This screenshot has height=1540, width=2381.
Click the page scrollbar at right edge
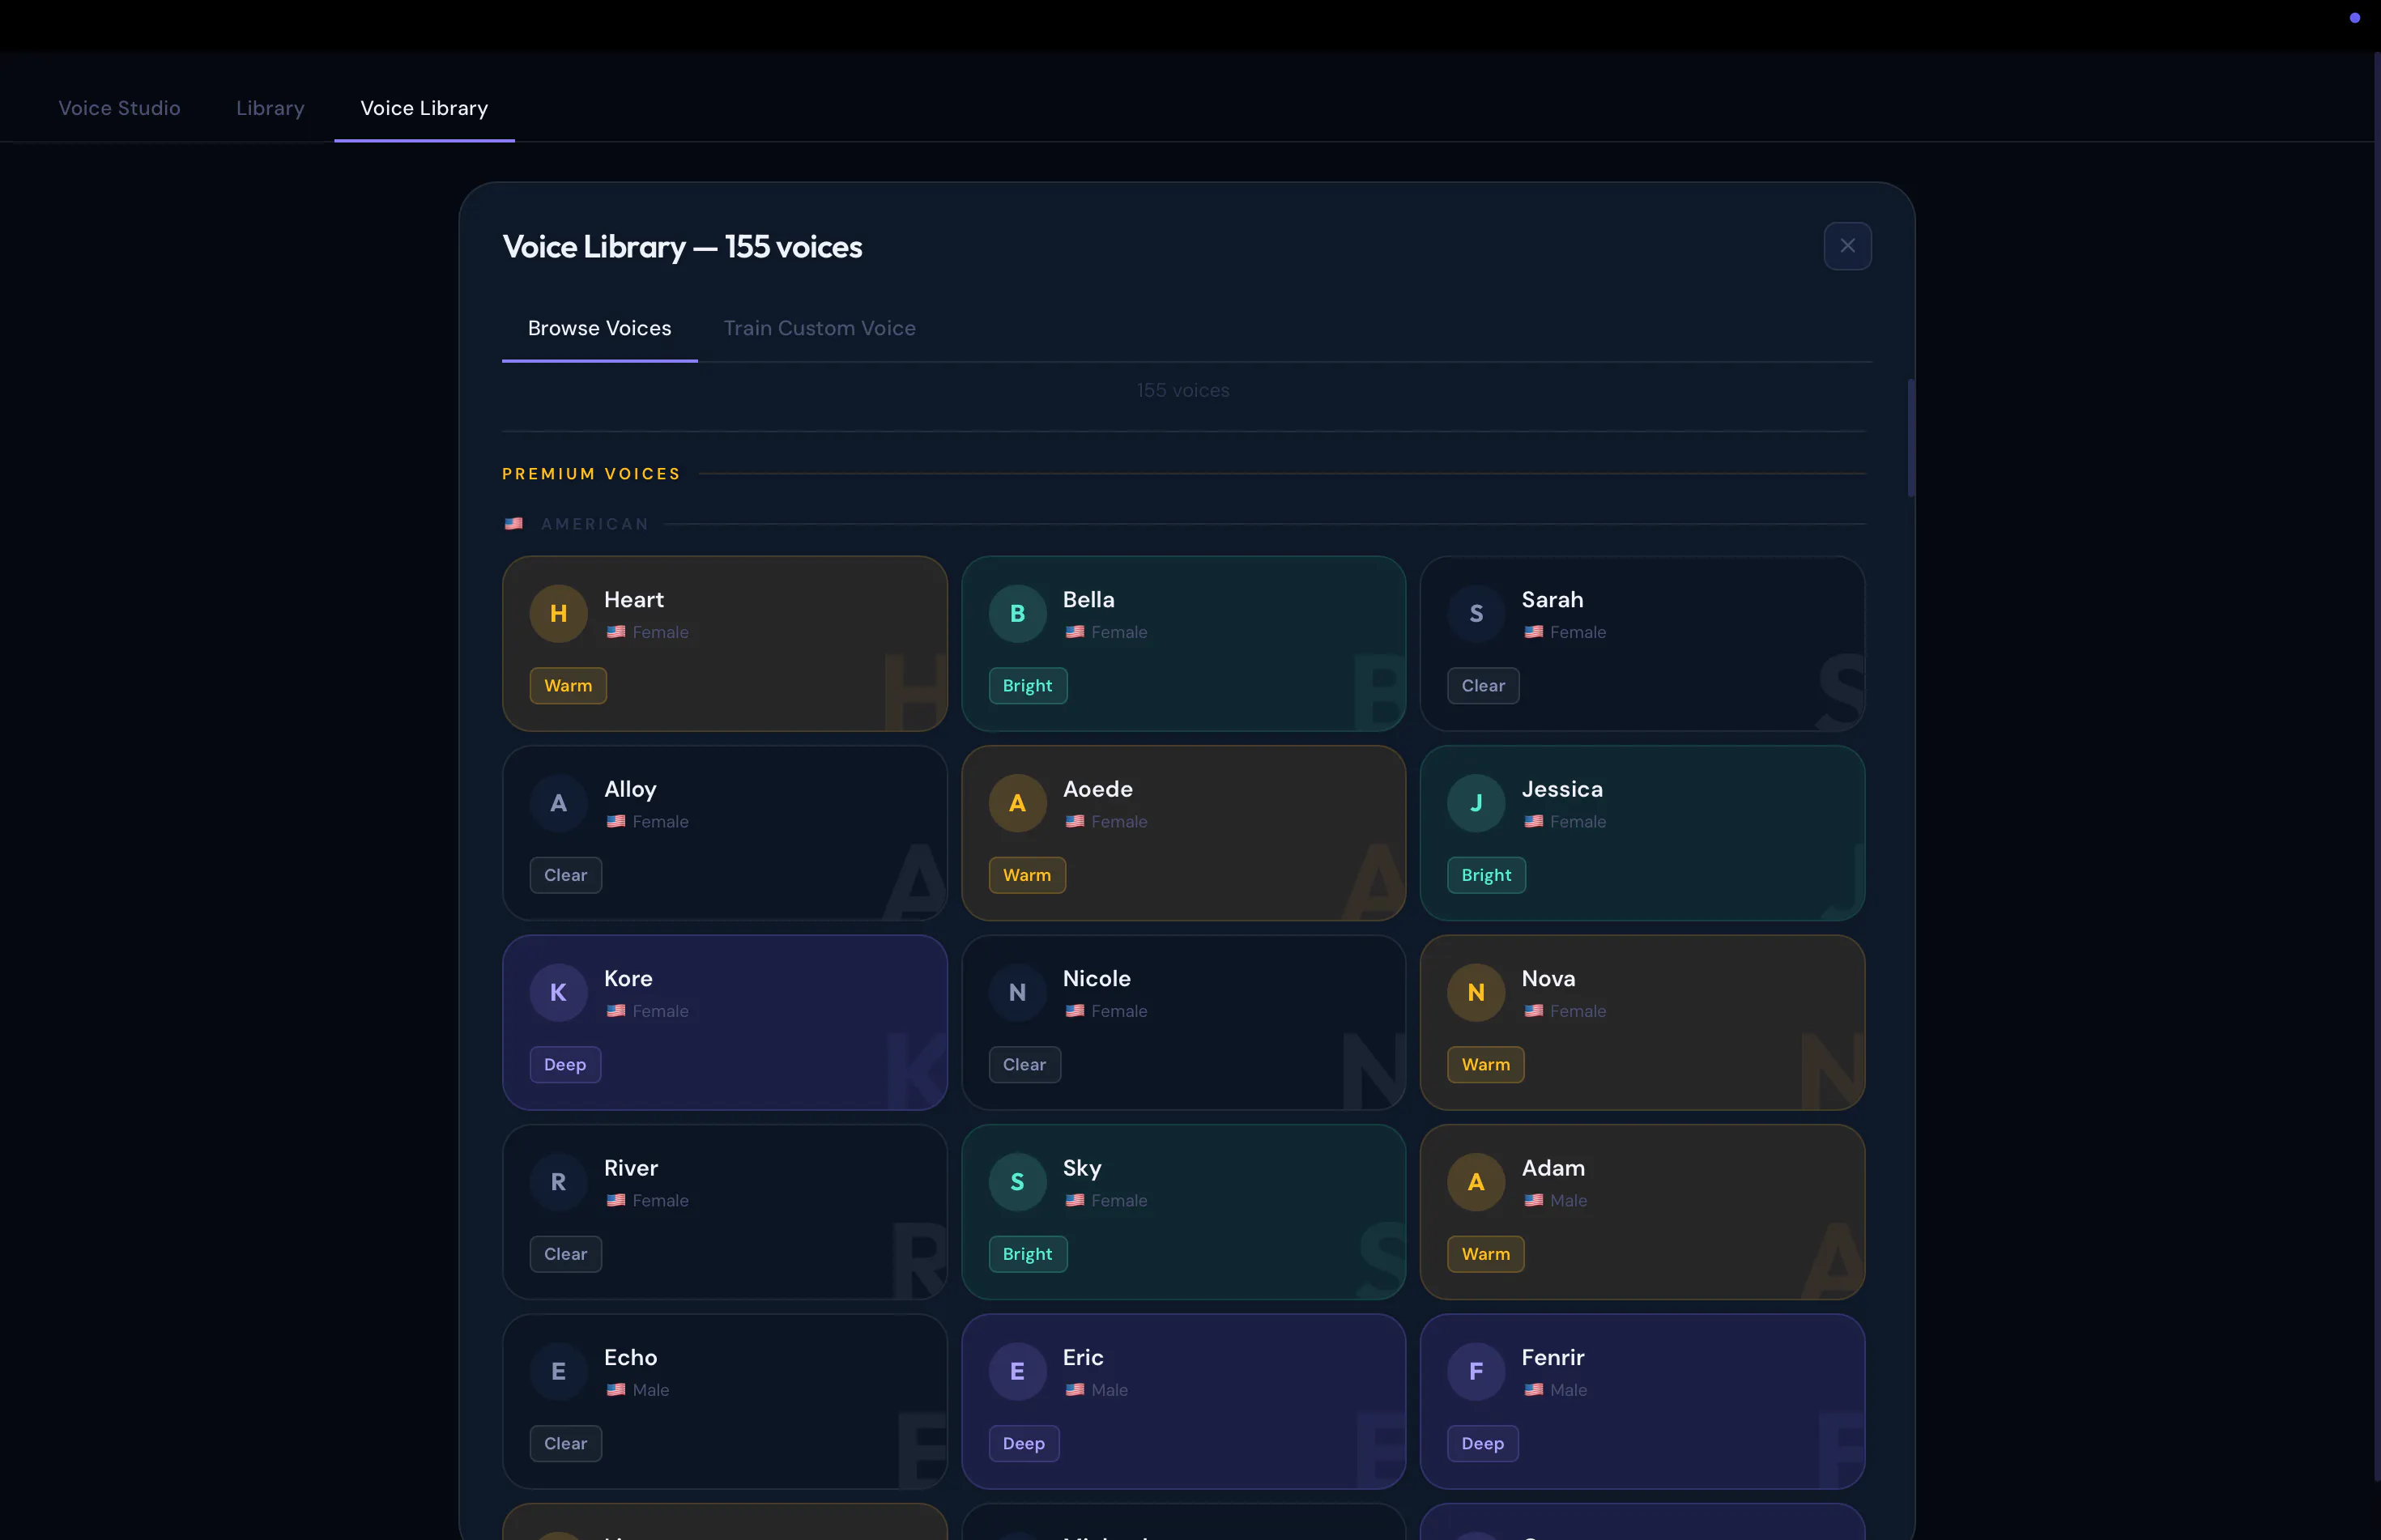point(2376,768)
